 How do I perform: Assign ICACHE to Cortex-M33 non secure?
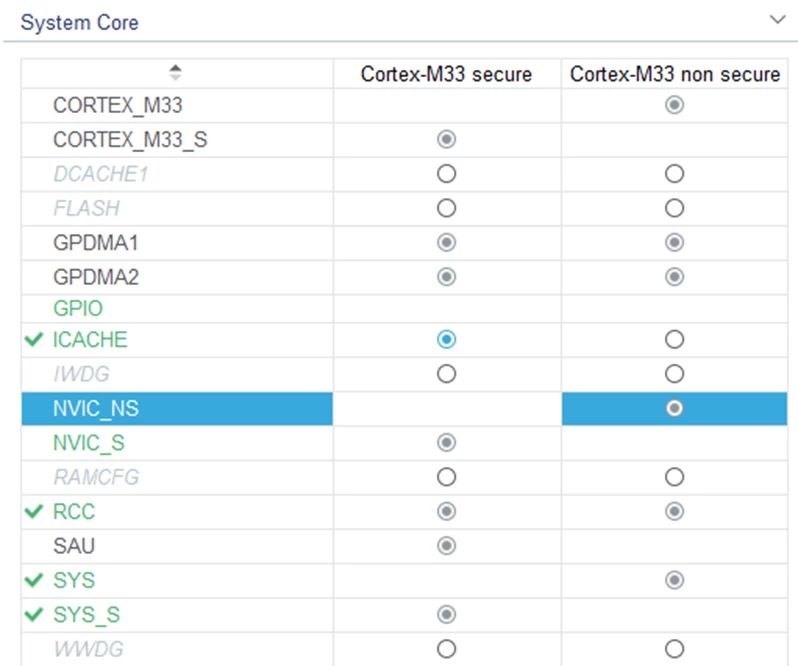pos(674,339)
